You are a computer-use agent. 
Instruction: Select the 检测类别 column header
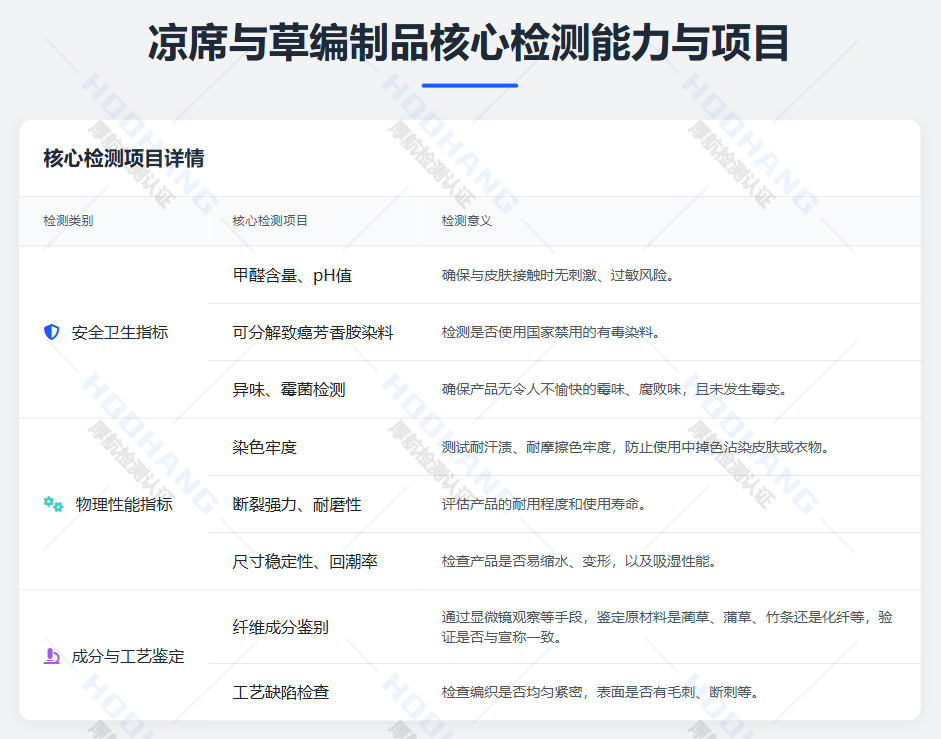coord(68,220)
